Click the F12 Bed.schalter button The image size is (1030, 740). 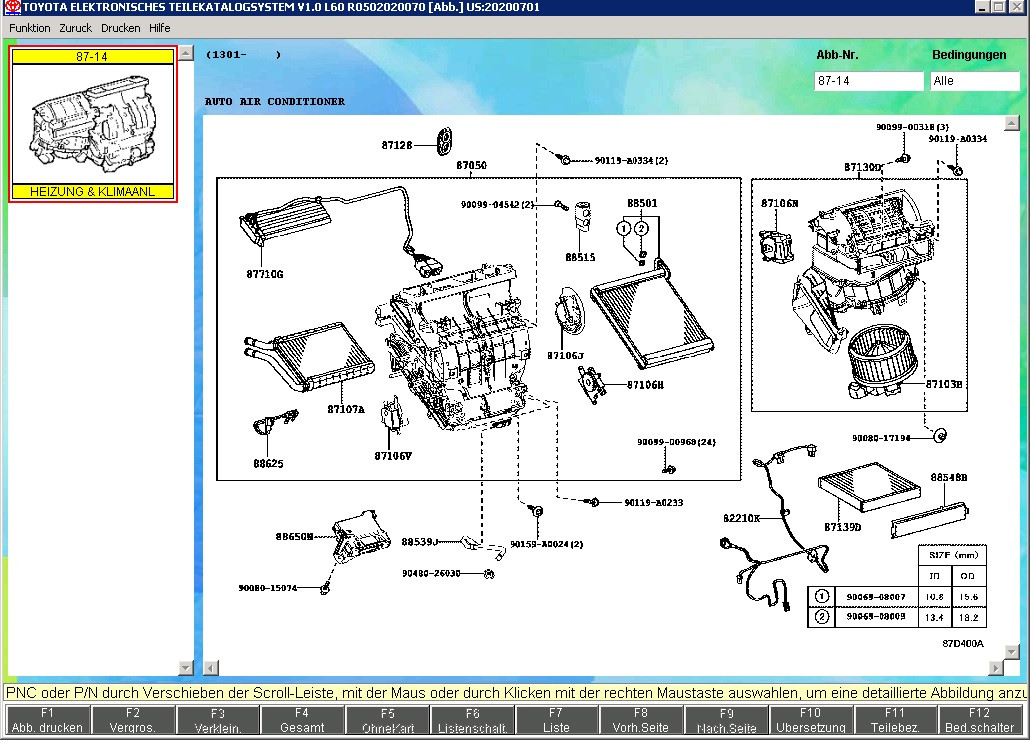(x=979, y=720)
